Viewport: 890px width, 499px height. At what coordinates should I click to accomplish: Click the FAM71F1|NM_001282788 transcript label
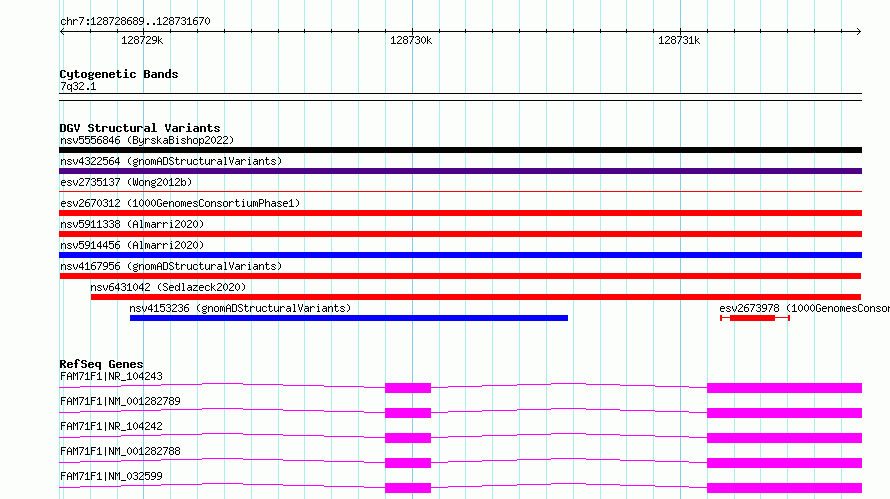(120, 451)
